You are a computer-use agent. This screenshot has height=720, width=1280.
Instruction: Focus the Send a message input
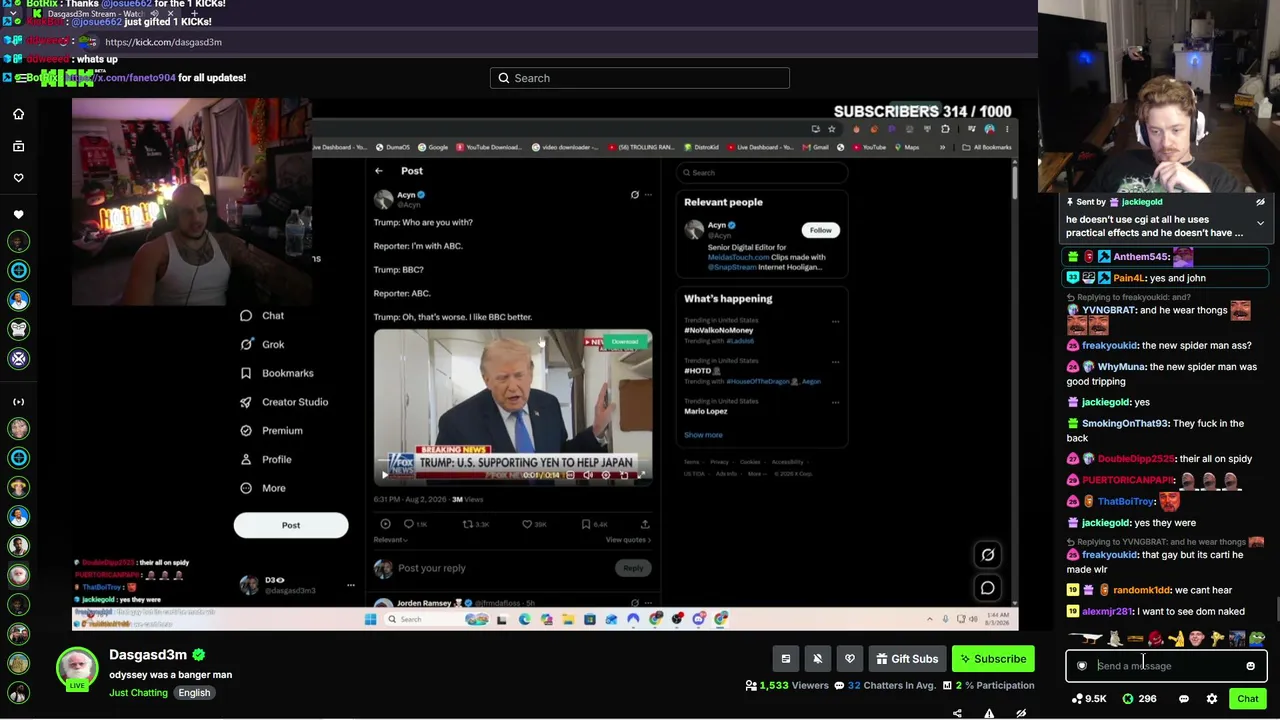pos(1166,666)
